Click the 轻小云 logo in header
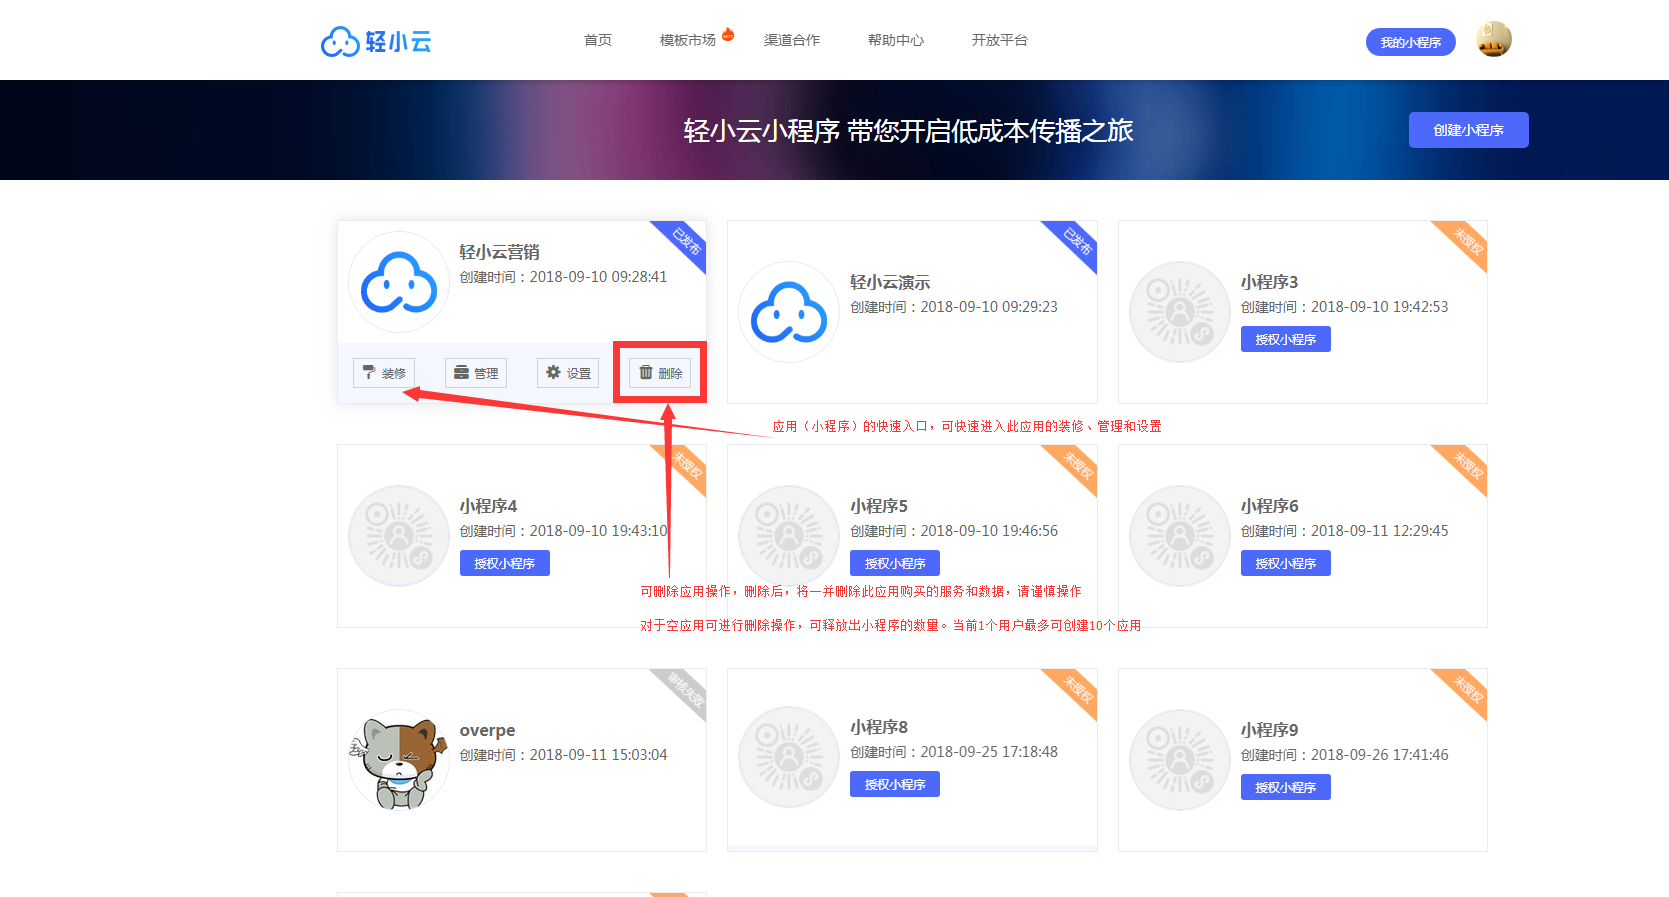 376,42
